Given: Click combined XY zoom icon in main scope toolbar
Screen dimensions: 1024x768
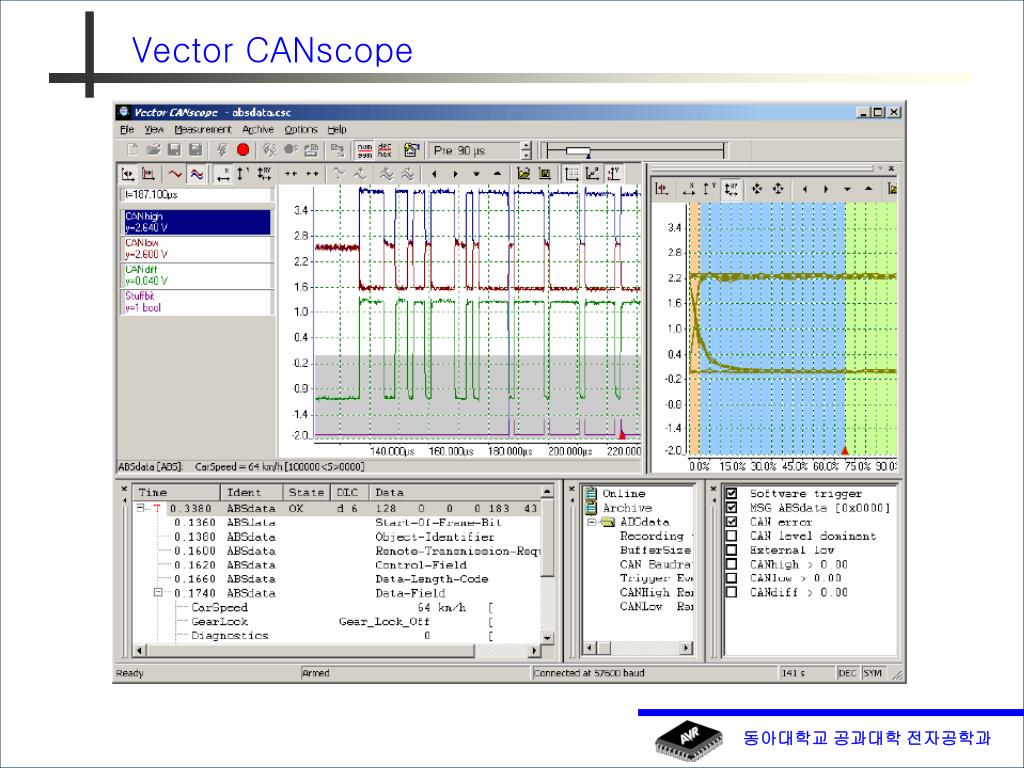Looking at the screenshot, I should [x=264, y=174].
